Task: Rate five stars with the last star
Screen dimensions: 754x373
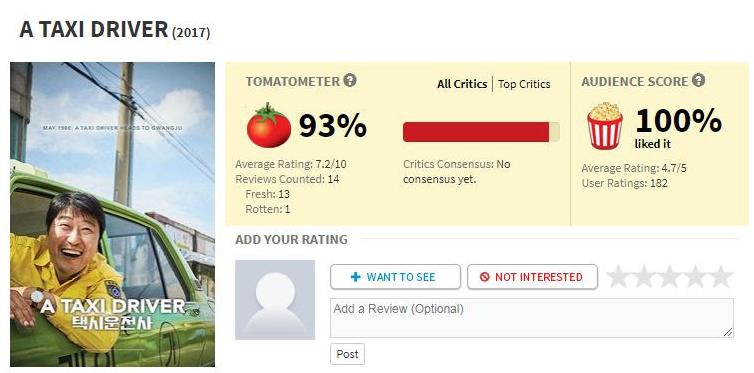Action: click(721, 277)
